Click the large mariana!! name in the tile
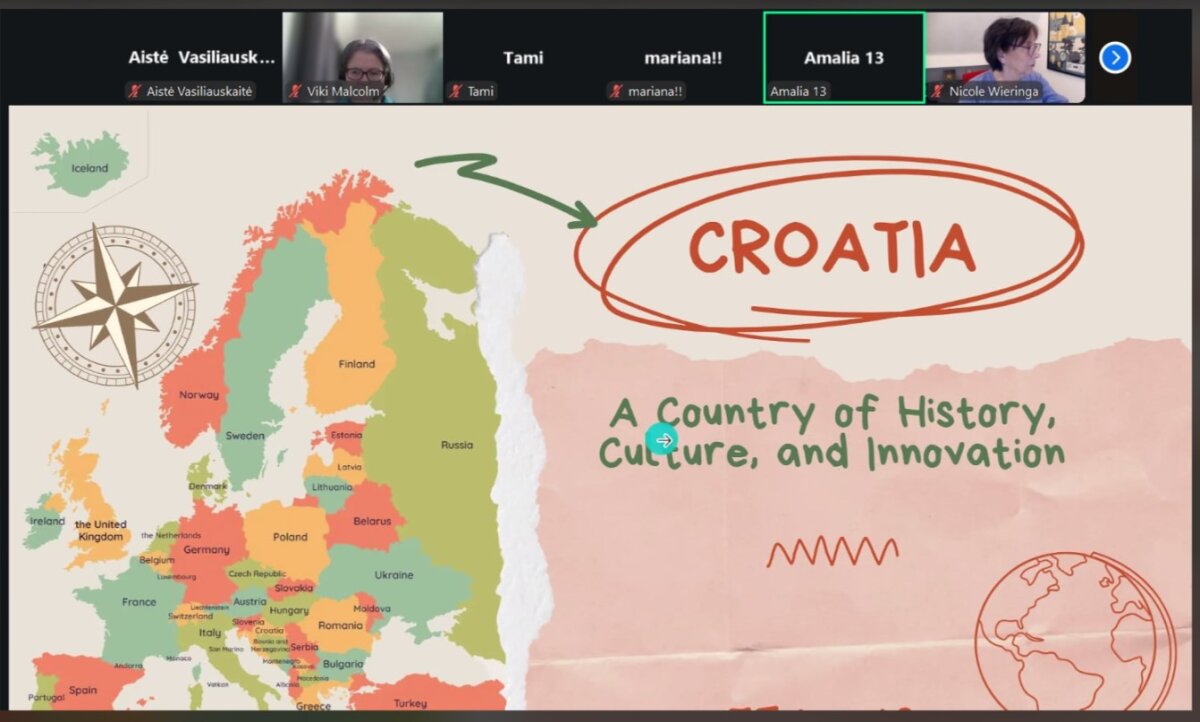Image resolution: width=1200 pixels, height=722 pixels. click(x=683, y=58)
